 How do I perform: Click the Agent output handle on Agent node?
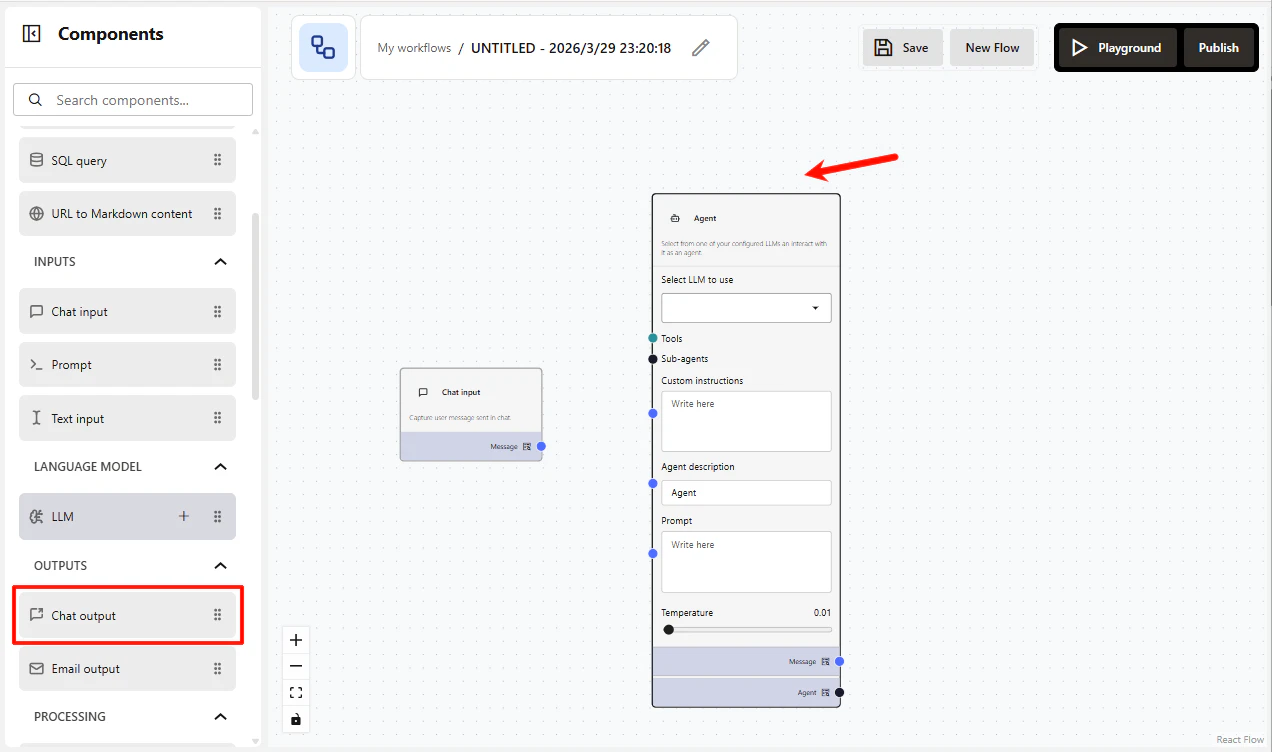coord(840,692)
